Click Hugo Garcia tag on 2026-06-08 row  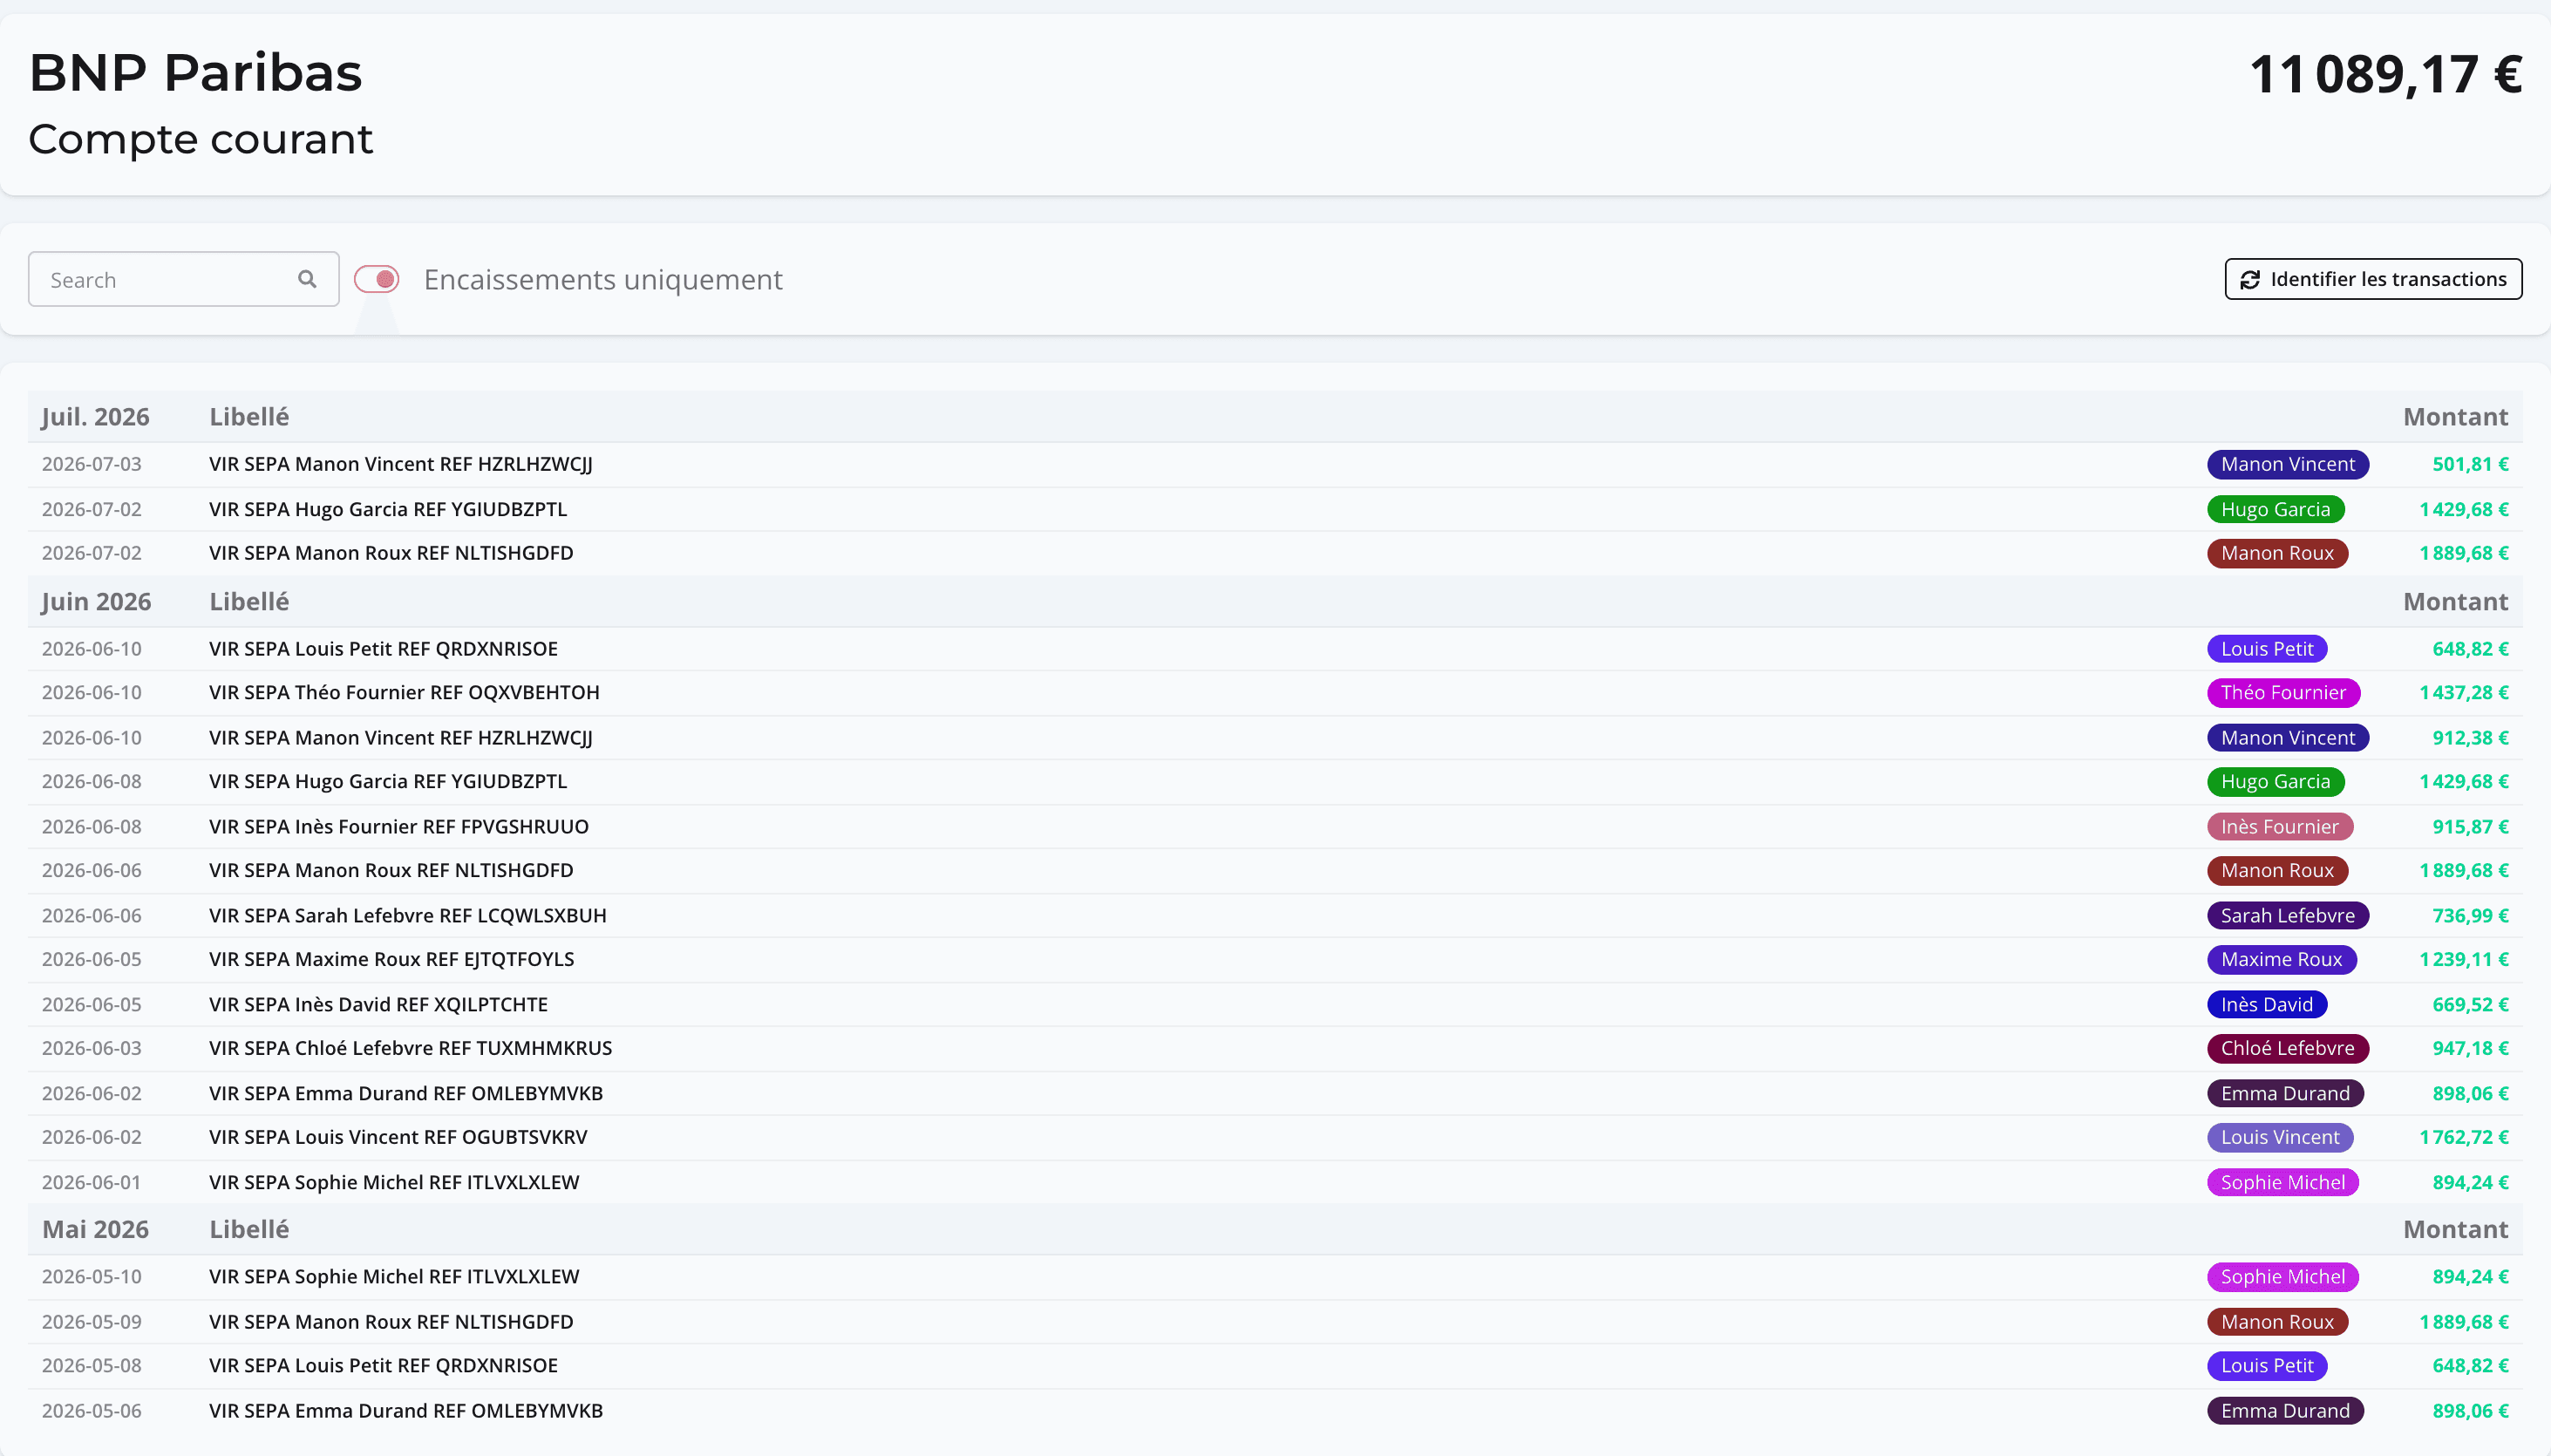coord(2275,782)
